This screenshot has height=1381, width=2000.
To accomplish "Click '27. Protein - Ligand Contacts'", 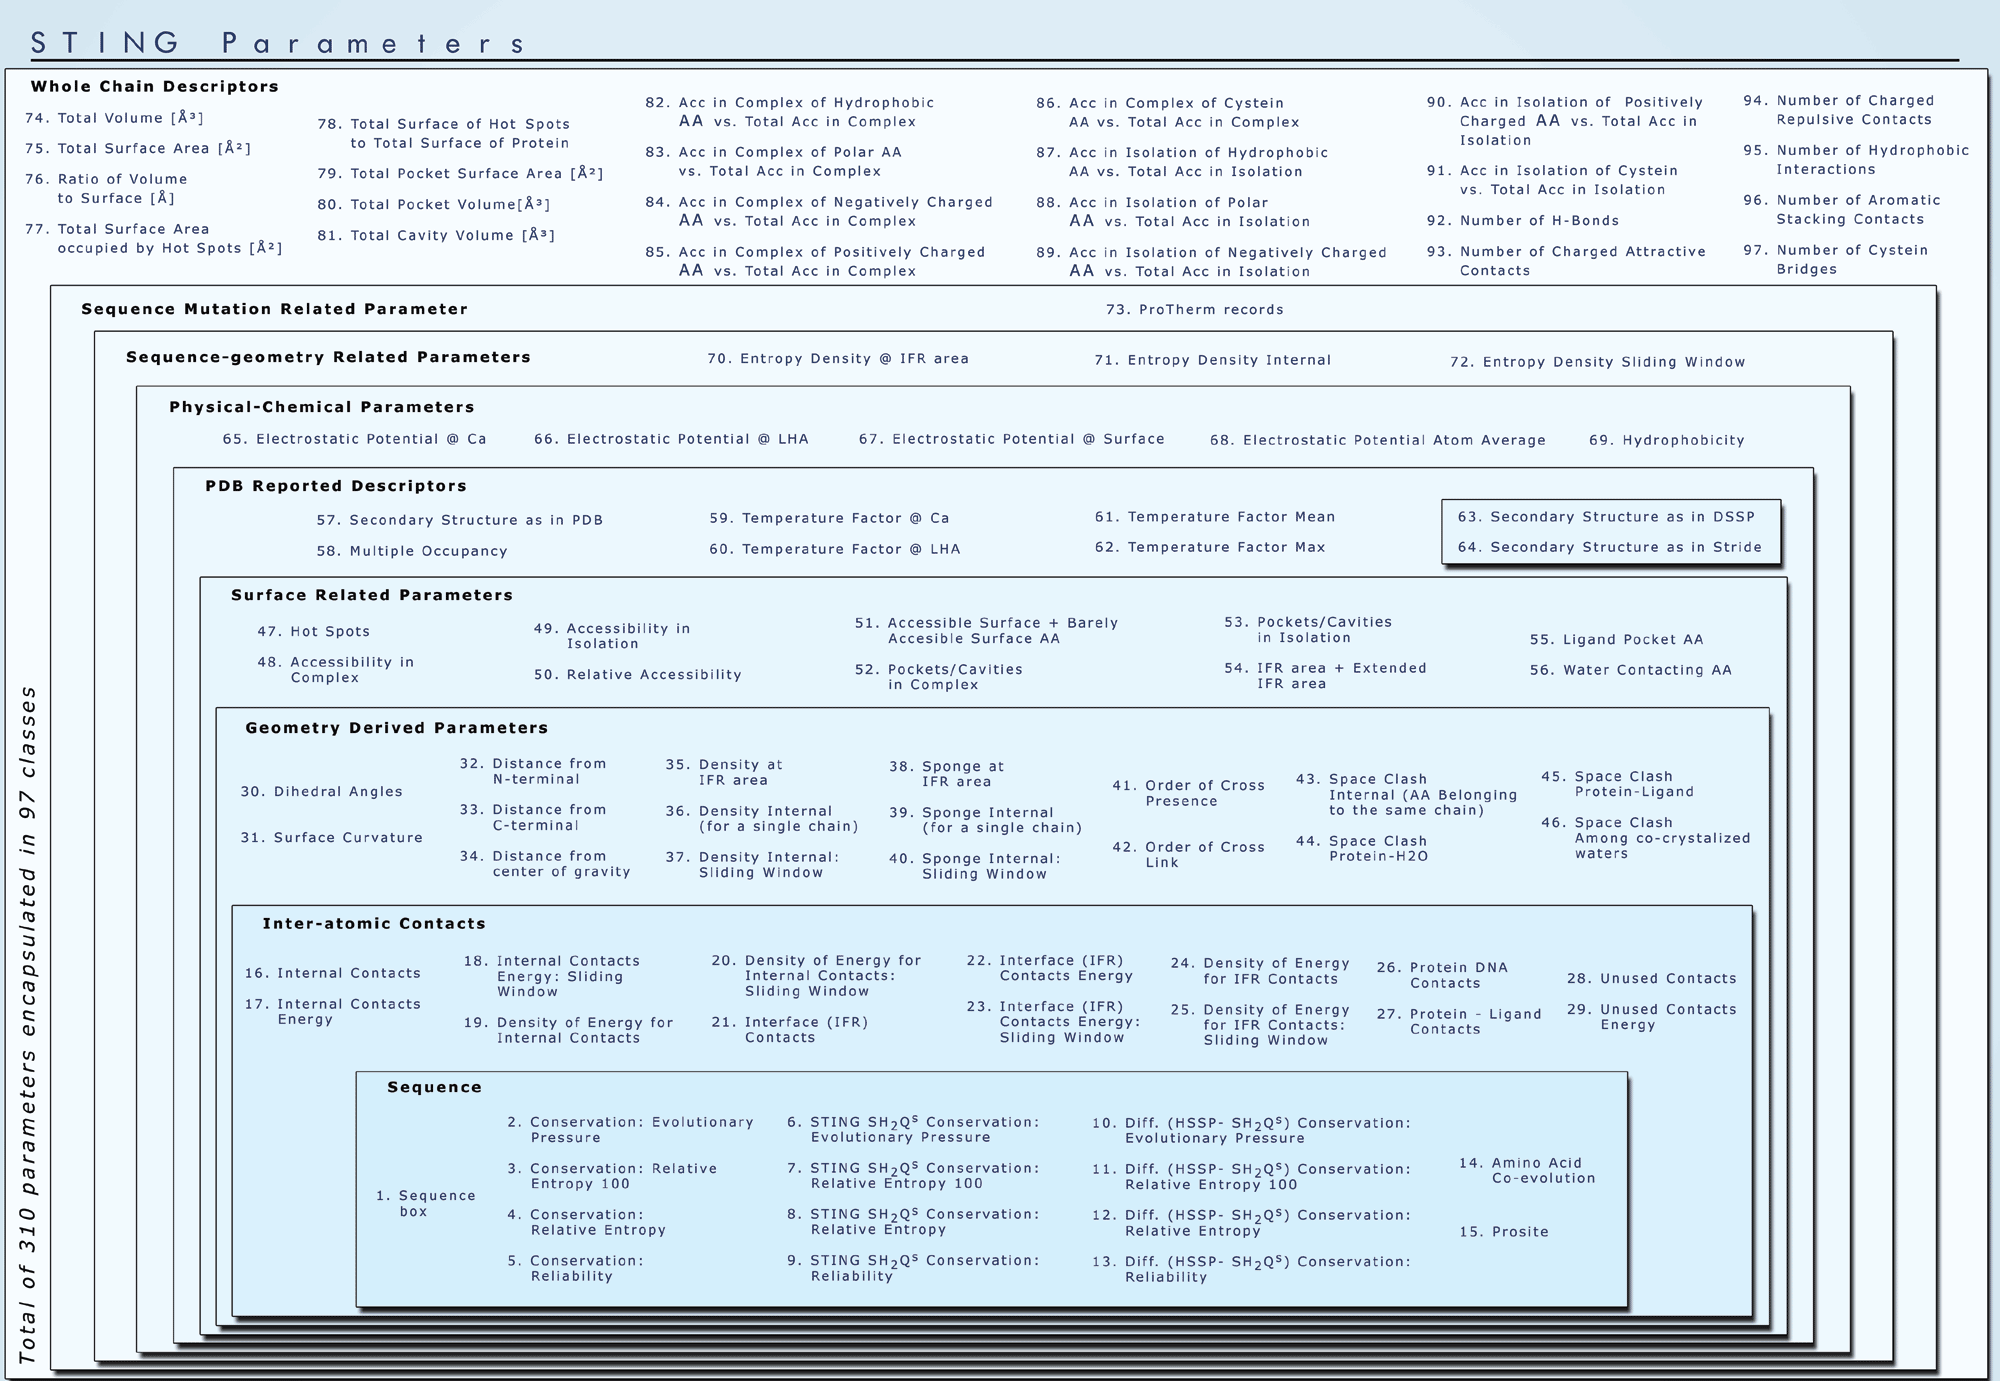I will [x=1460, y=1021].
